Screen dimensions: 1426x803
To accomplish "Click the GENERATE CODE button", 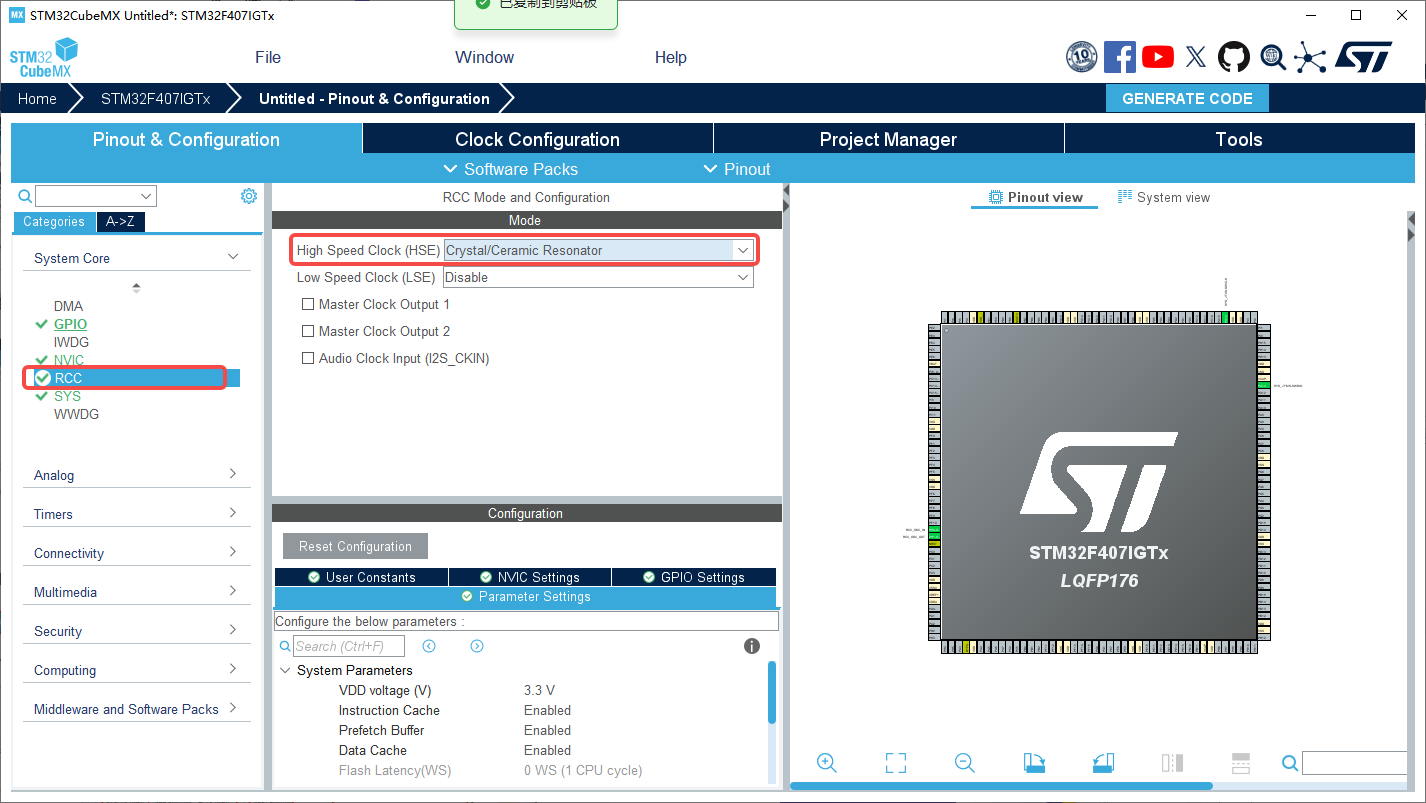I will point(1187,98).
